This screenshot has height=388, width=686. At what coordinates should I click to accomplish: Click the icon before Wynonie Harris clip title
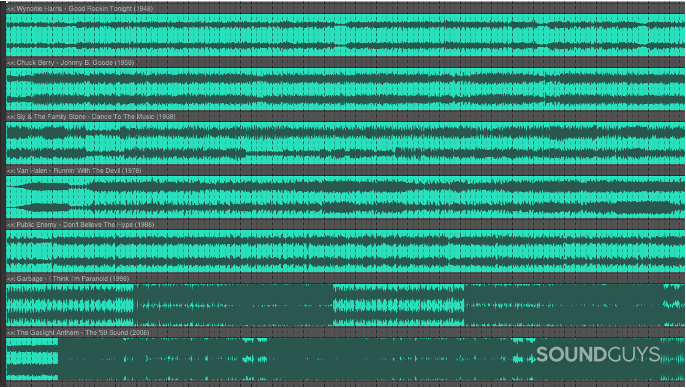click(x=11, y=9)
